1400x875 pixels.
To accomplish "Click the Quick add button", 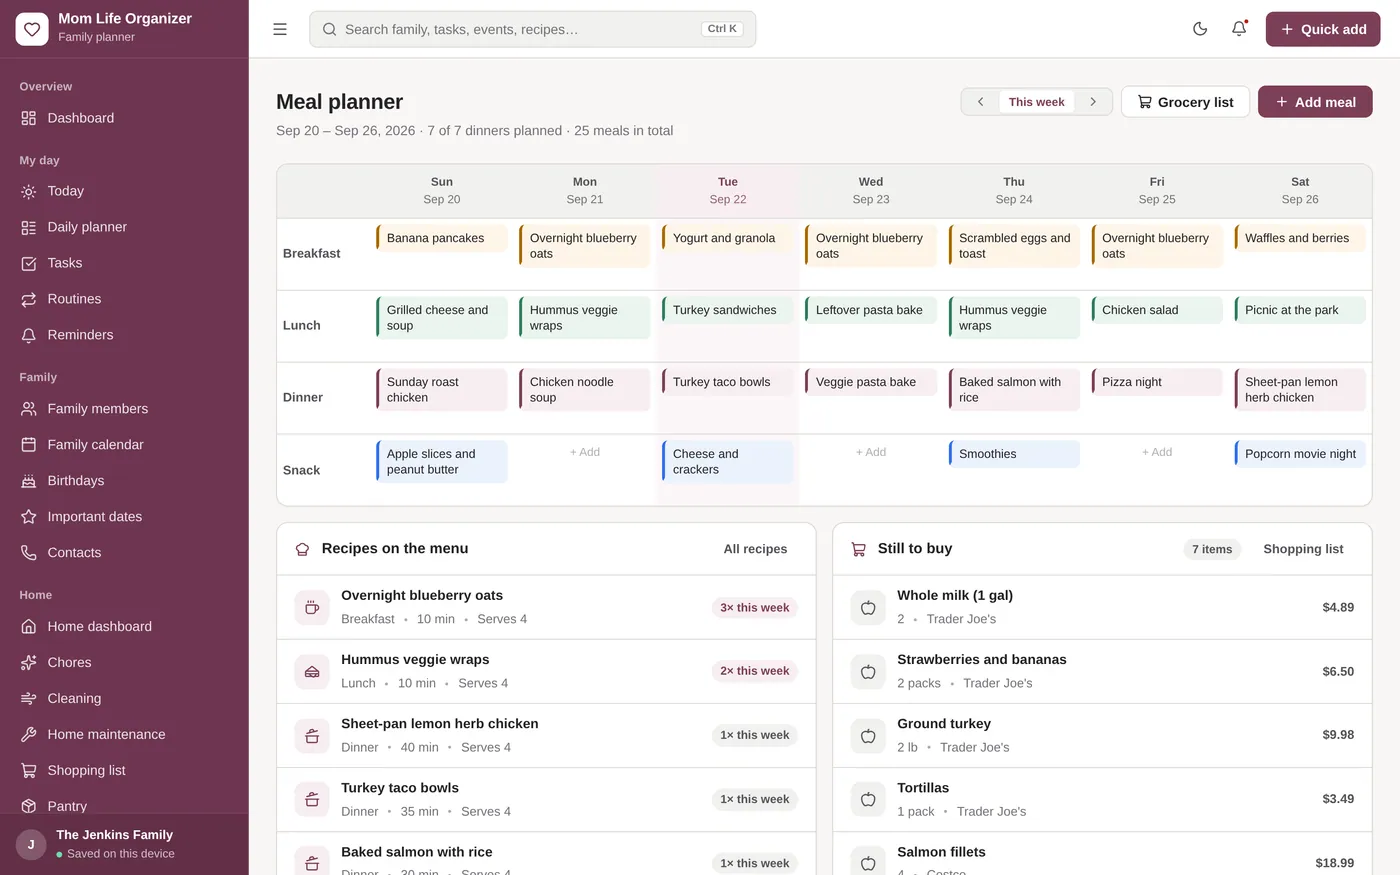I will 1323,29.
